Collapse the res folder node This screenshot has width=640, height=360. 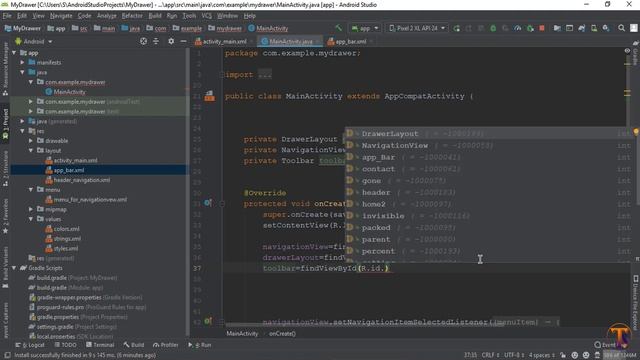coord(22,131)
